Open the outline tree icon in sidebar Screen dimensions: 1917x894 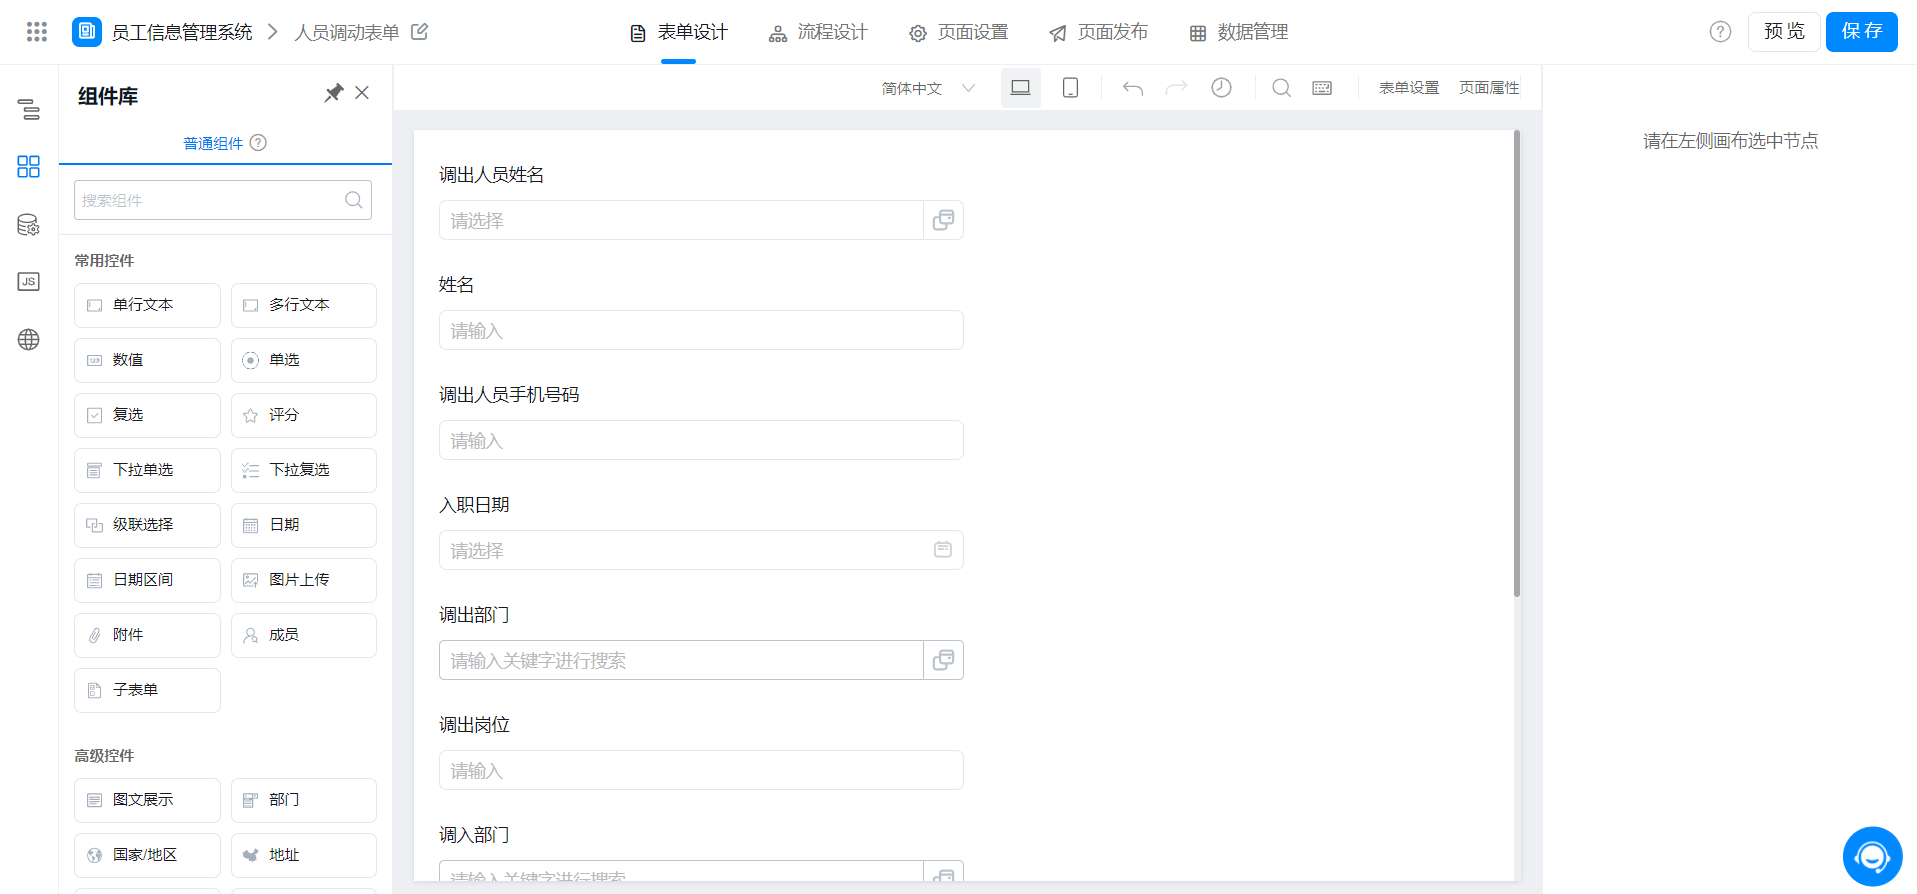29,109
